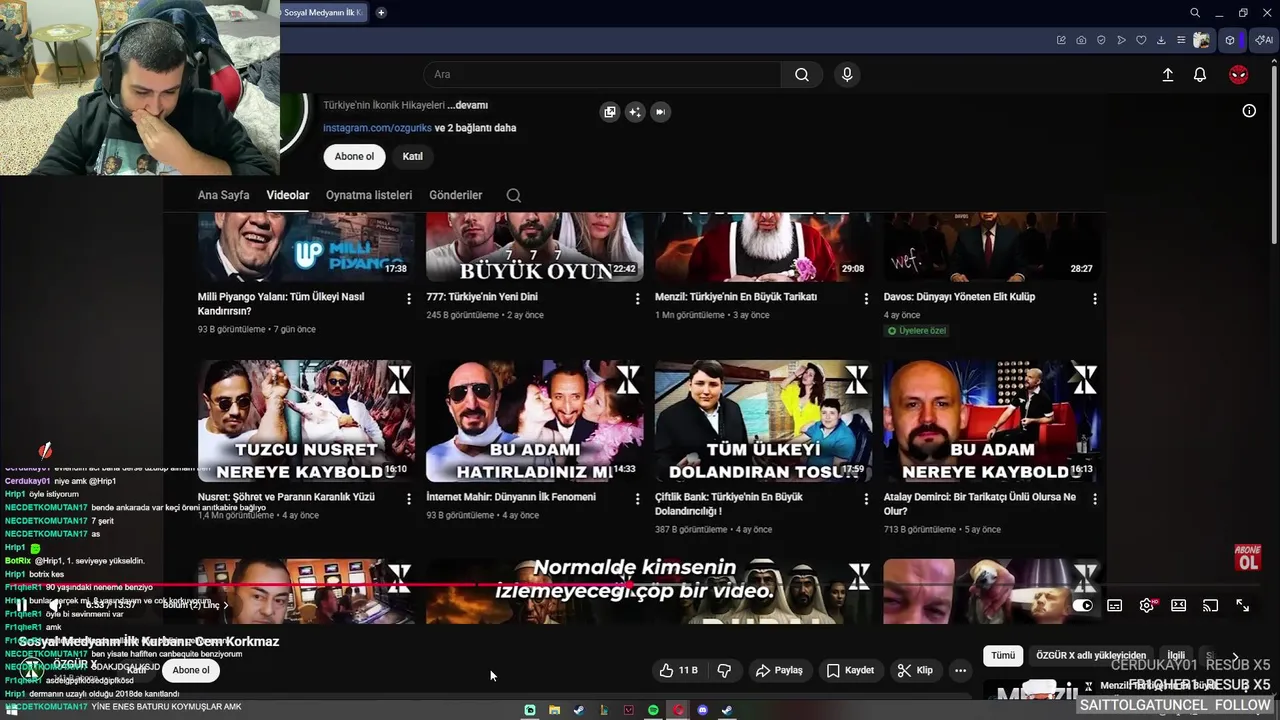This screenshot has width=1280, height=720.
Task: Open Opera's extensions cube icon
Action: (1230, 40)
